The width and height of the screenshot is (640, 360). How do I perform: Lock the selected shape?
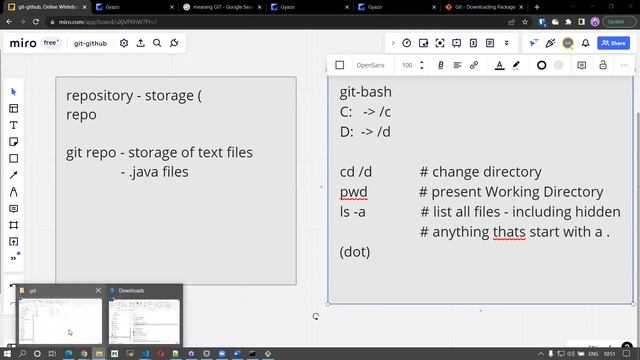coord(603,65)
